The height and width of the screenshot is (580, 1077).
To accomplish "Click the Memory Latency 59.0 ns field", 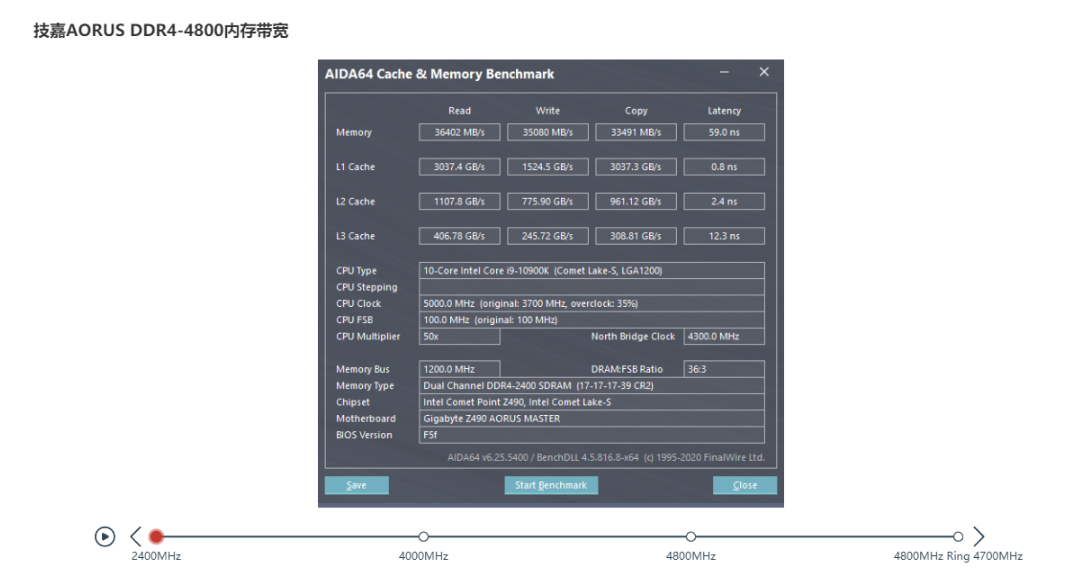I will point(724,132).
